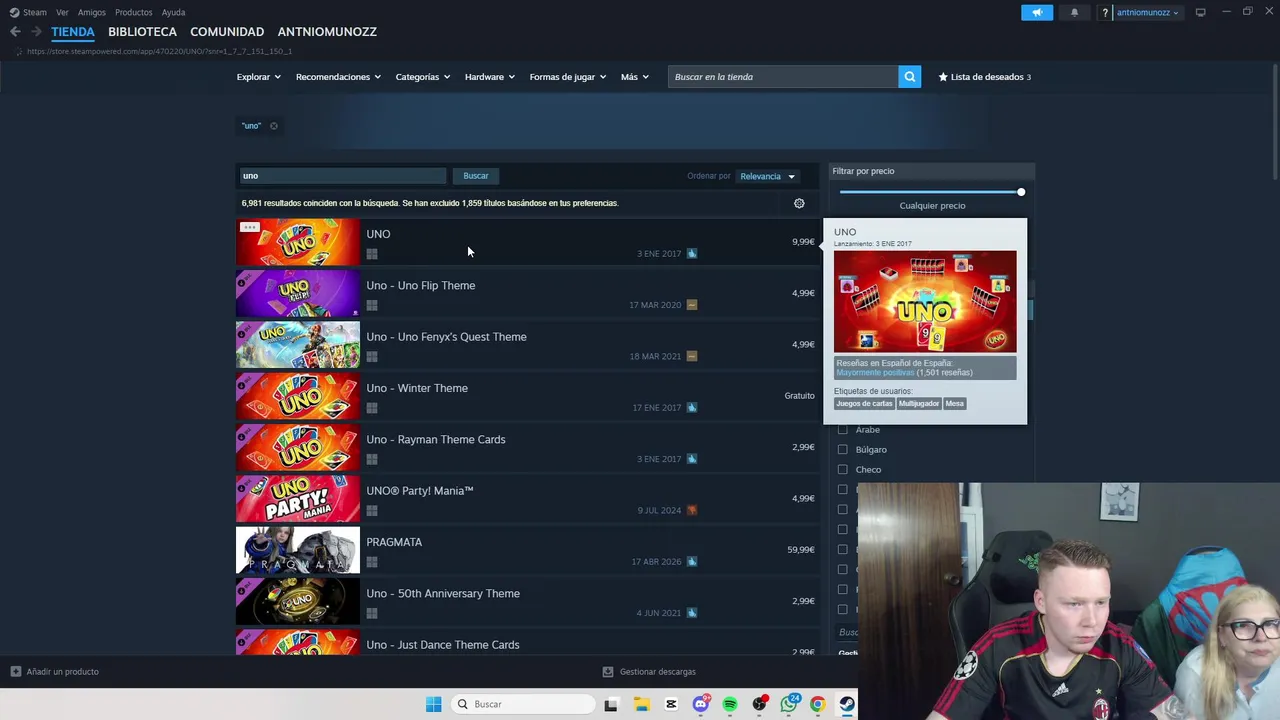Screen dimensions: 1280x720
Task: Open Google Chrome from the taskbar
Action: [x=818, y=704]
